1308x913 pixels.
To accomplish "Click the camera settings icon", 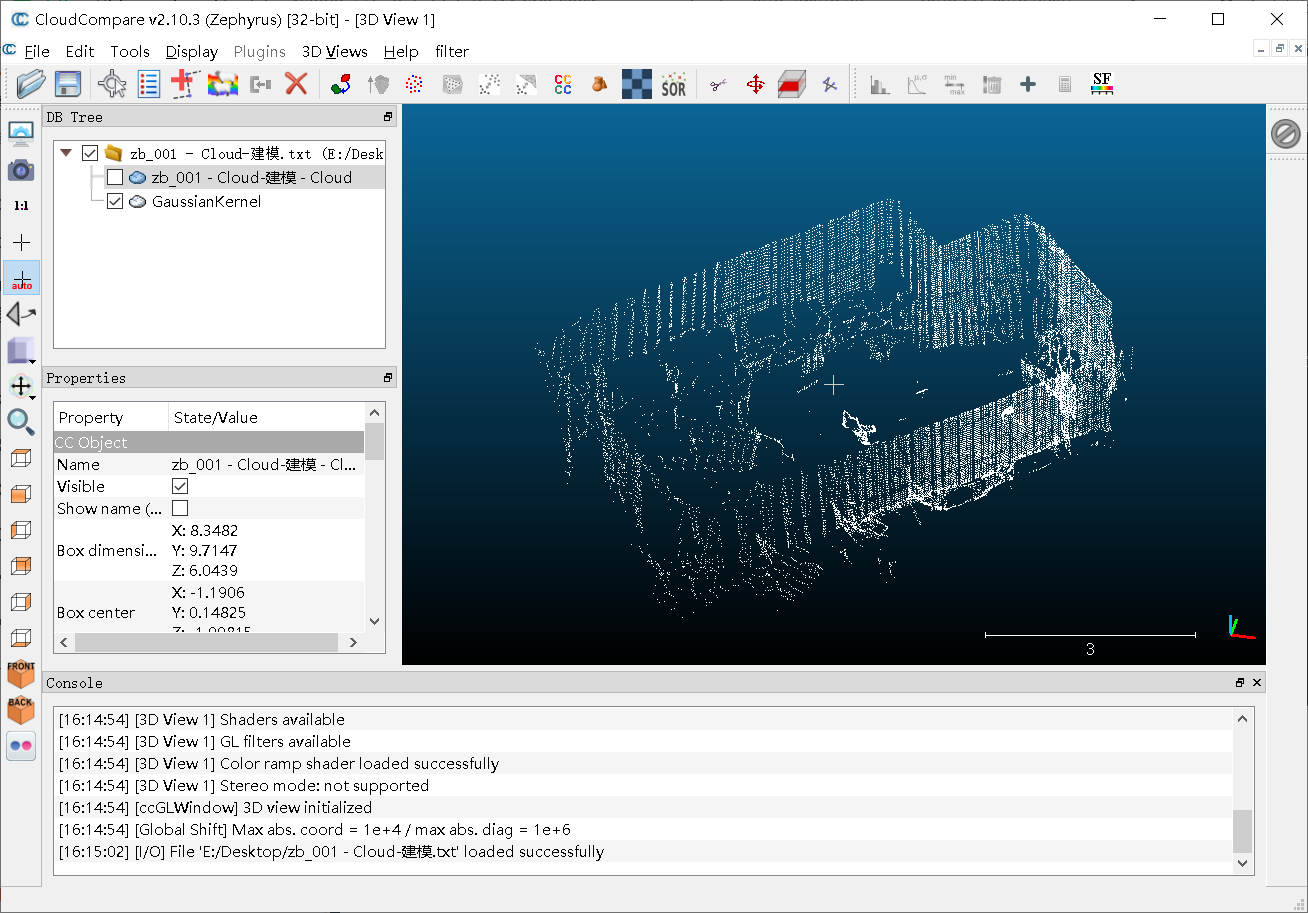I will click(21, 170).
